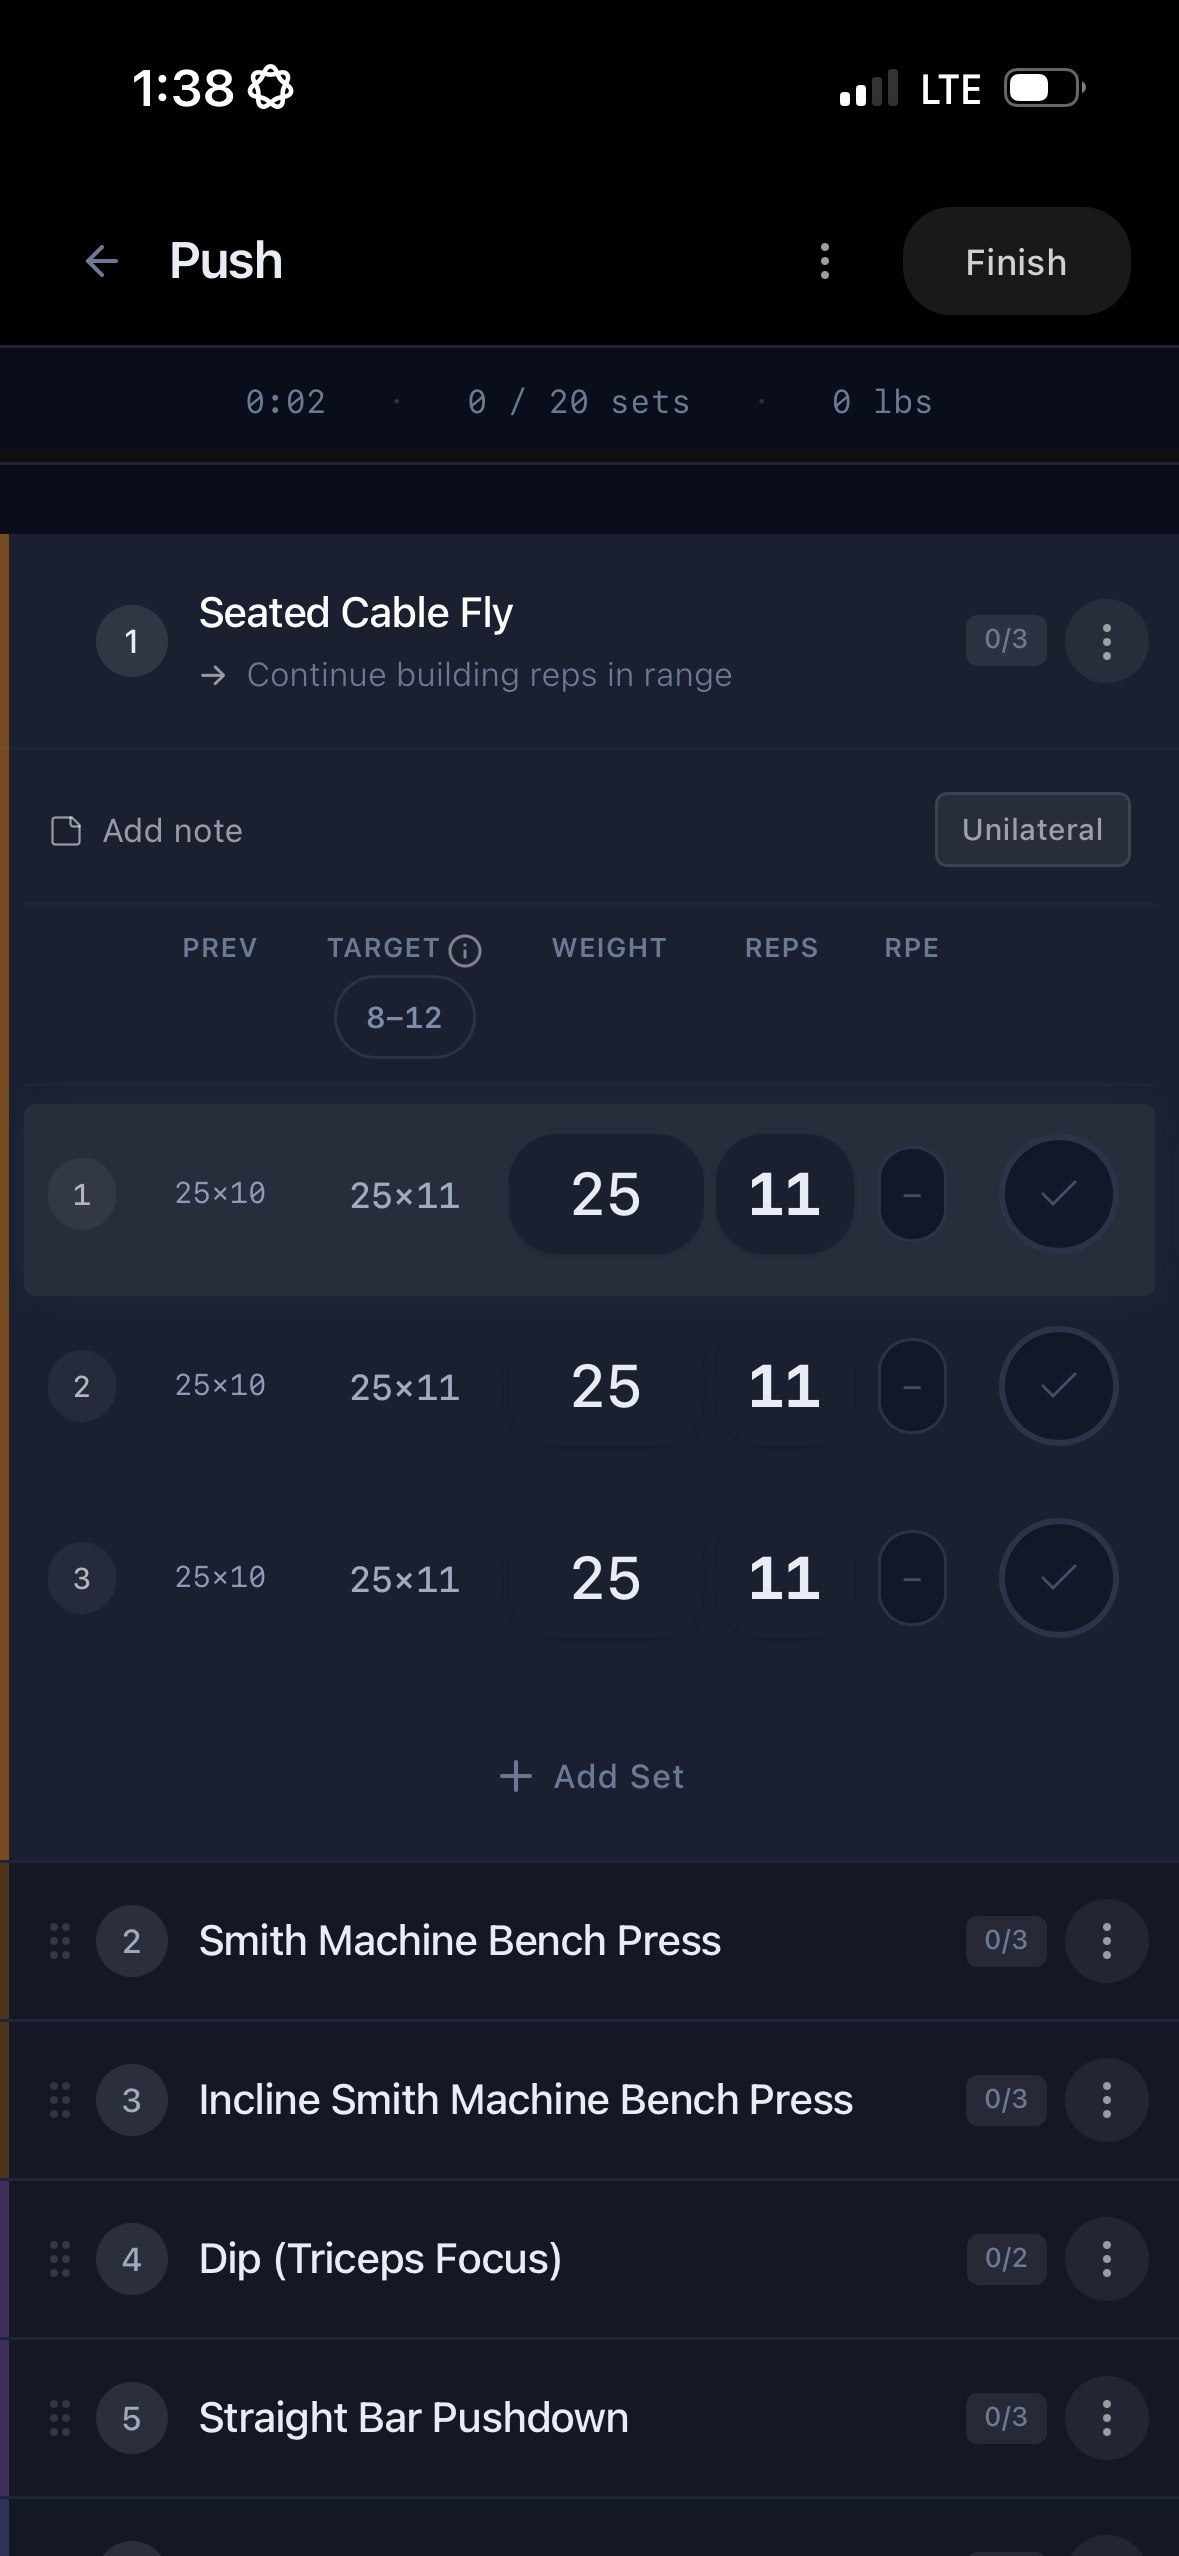1179x2556 pixels.
Task: Tap the Add note icon
Action: coord(65,829)
